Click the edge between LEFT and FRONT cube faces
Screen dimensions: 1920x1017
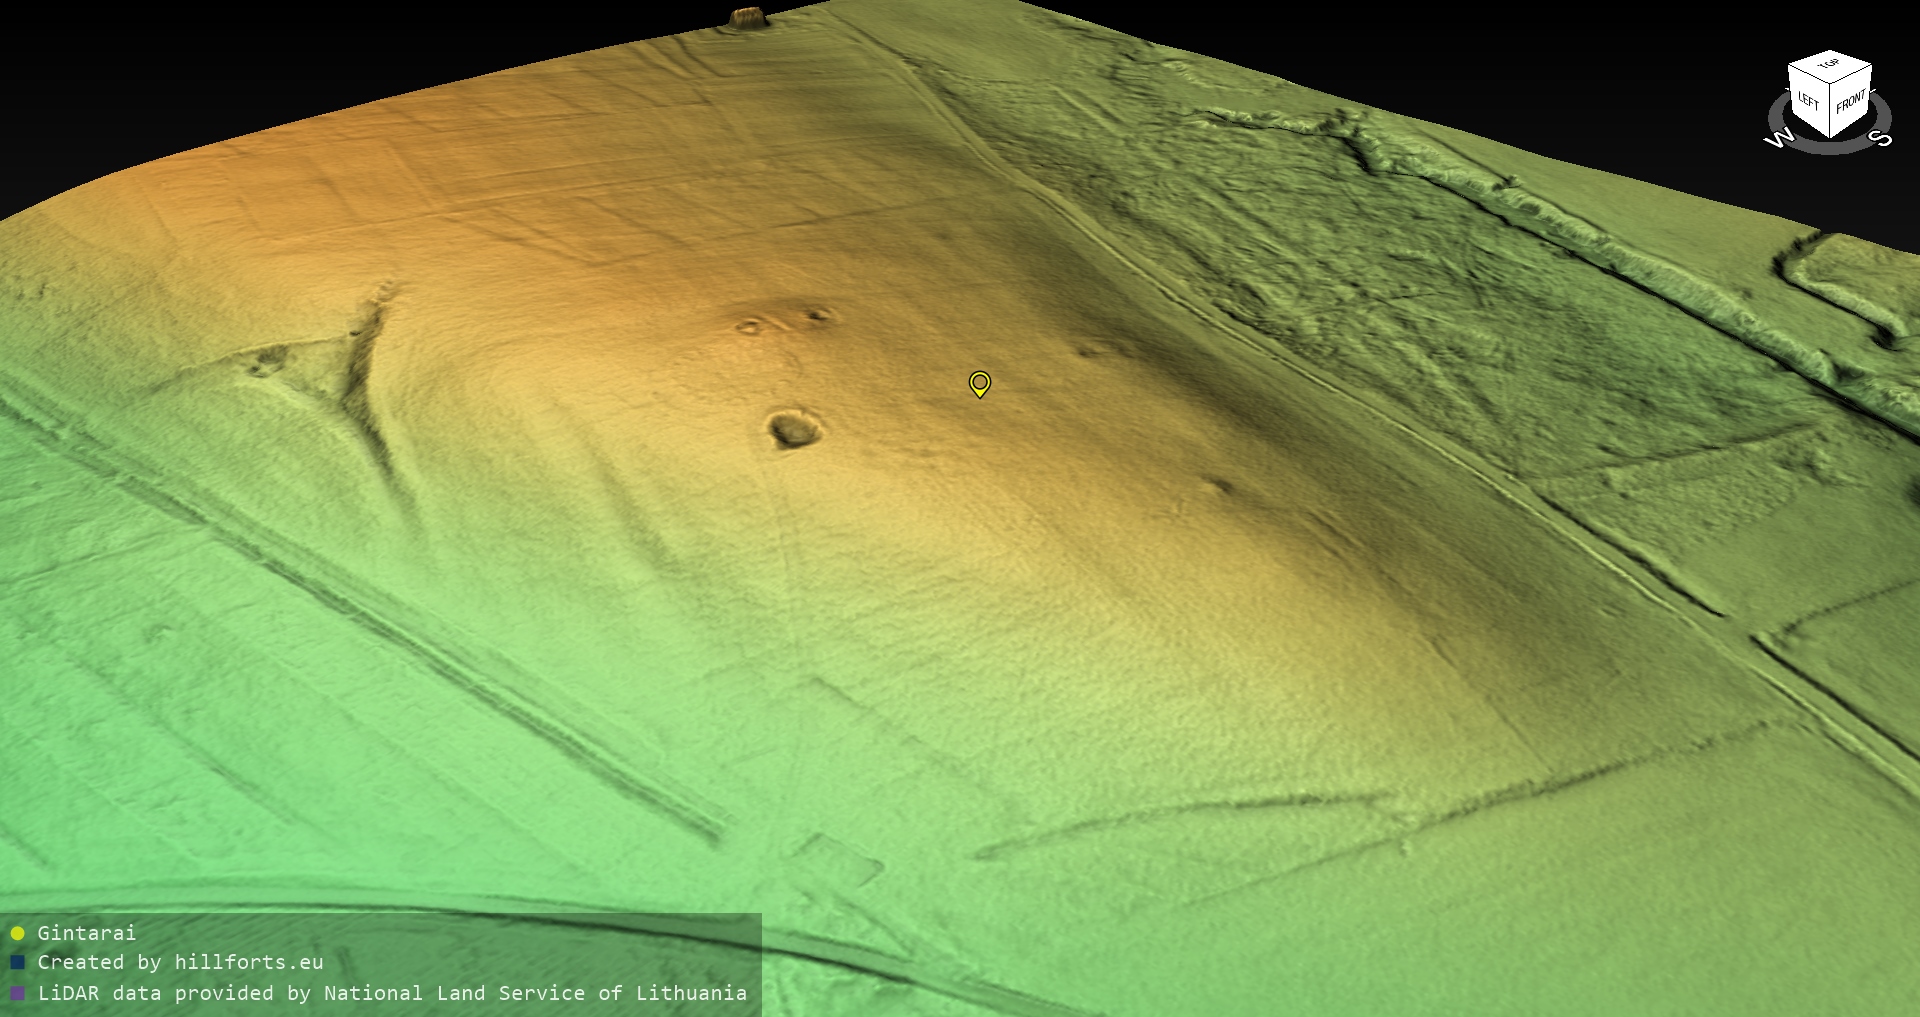click(x=1831, y=110)
